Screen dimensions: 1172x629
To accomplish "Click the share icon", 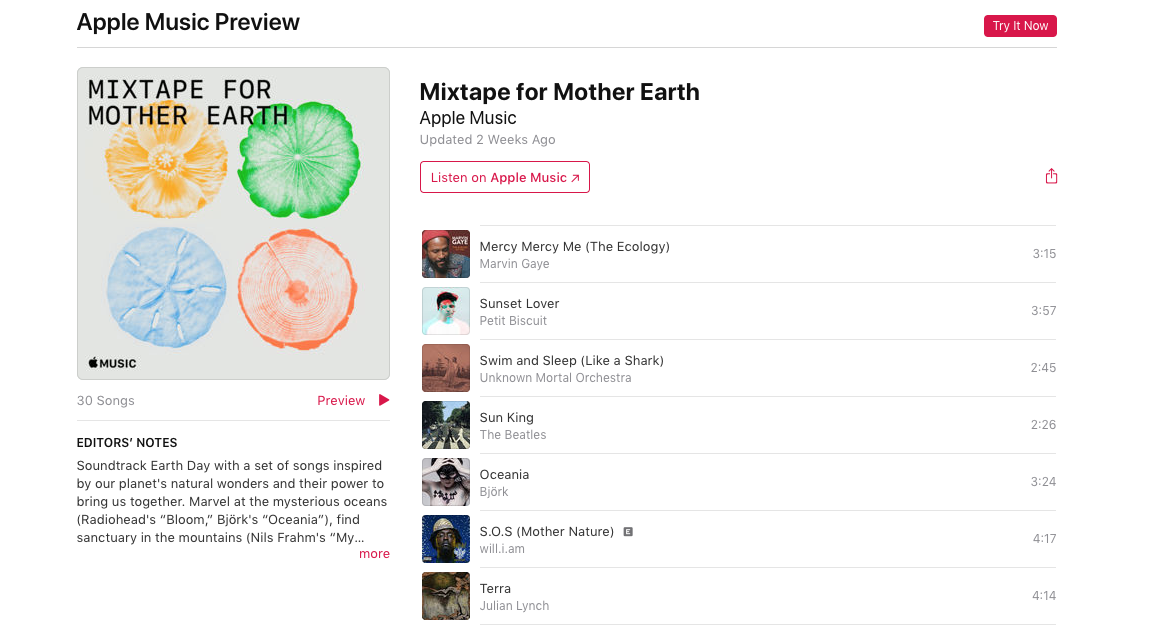I will (x=1051, y=177).
